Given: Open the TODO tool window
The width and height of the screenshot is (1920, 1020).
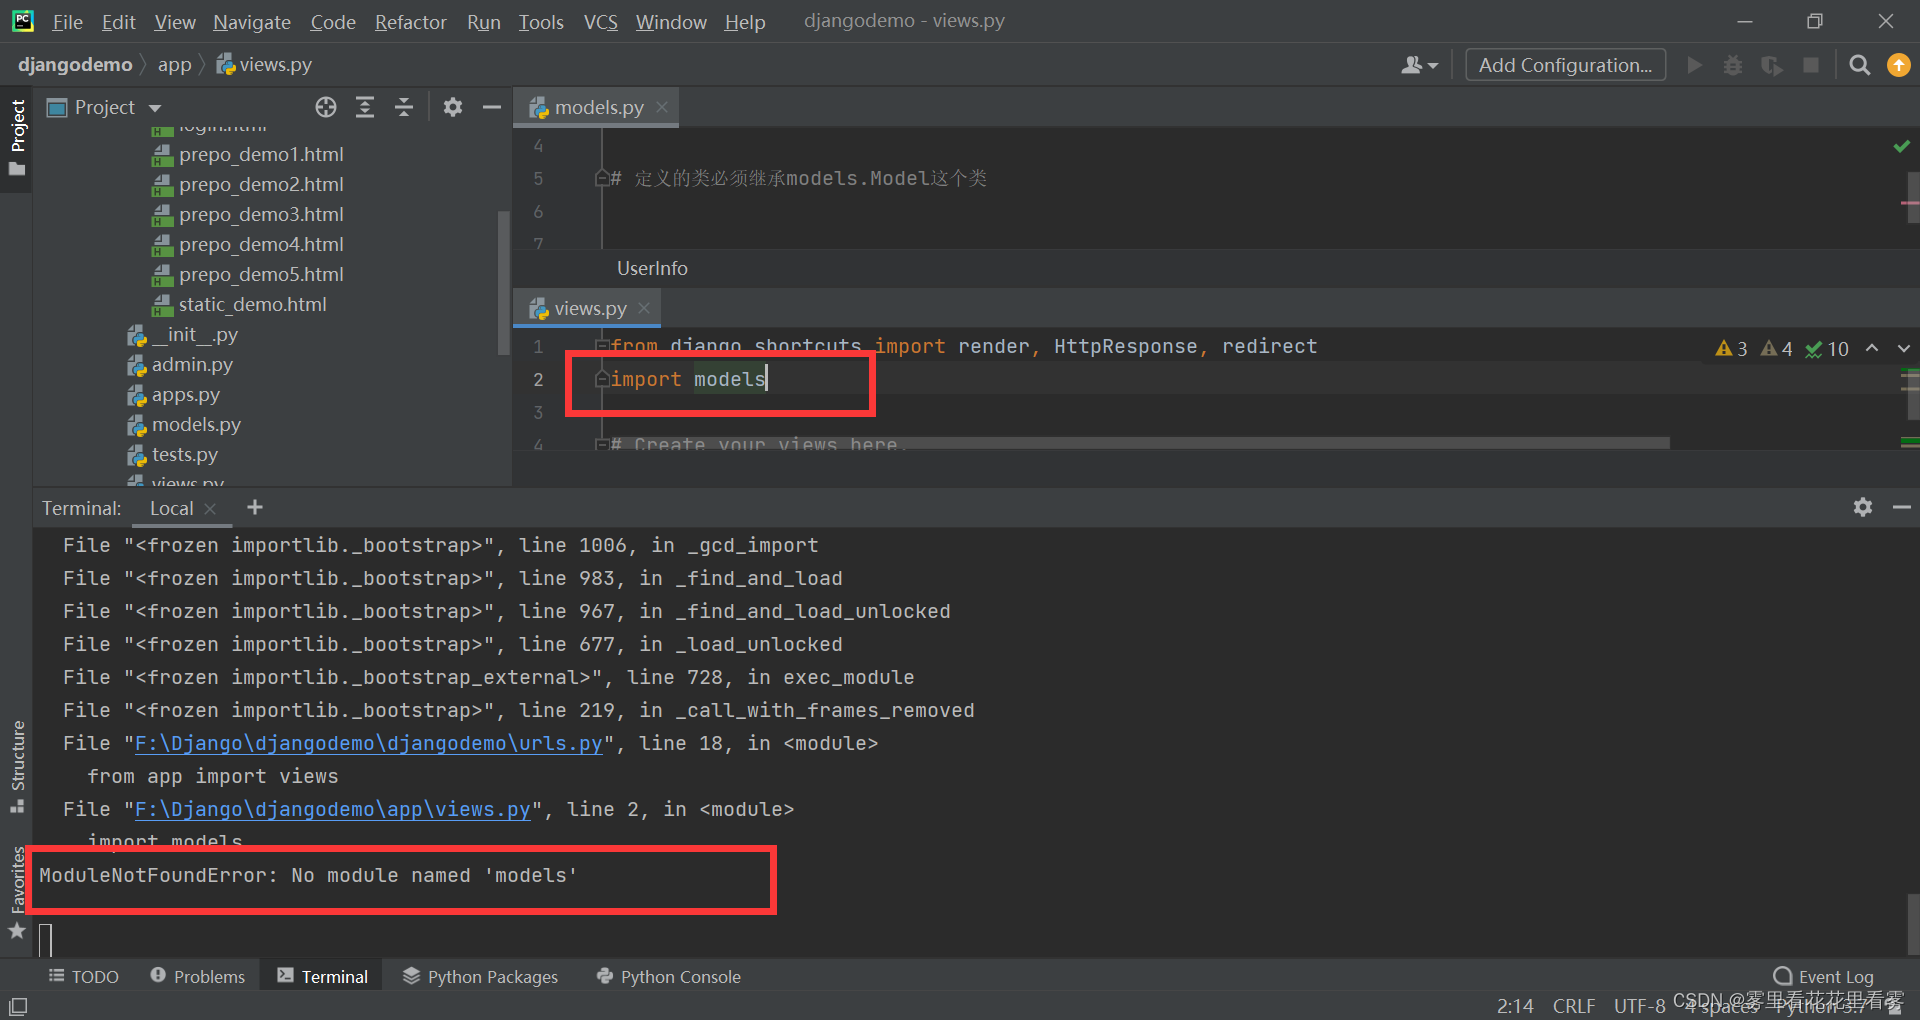Looking at the screenshot, I should [x=84, y=976].
